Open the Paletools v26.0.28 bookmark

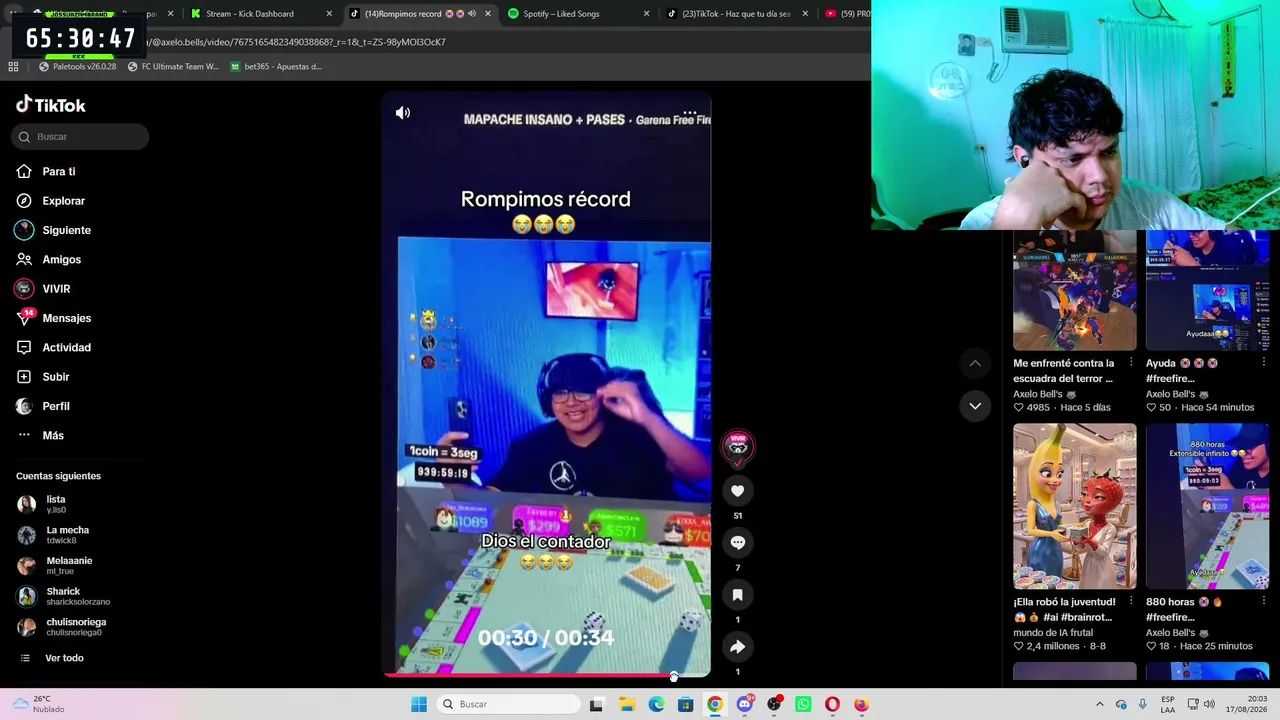78,67
